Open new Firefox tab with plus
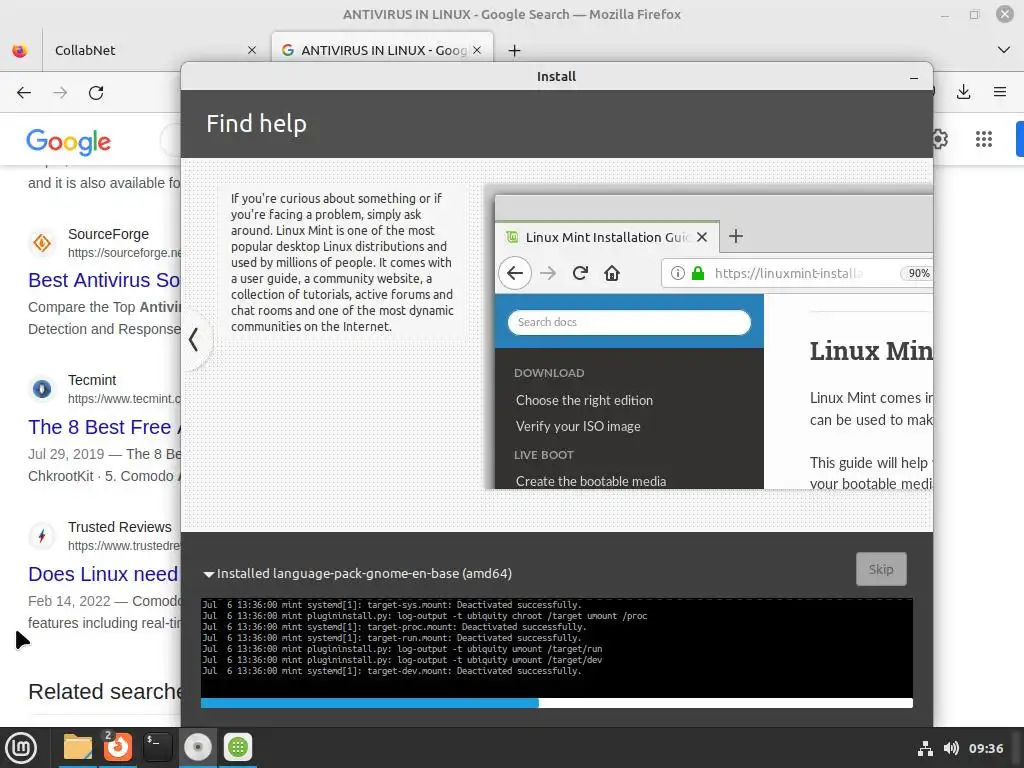This screenshot has height=768, width=1024. click(x=515, y=50)
